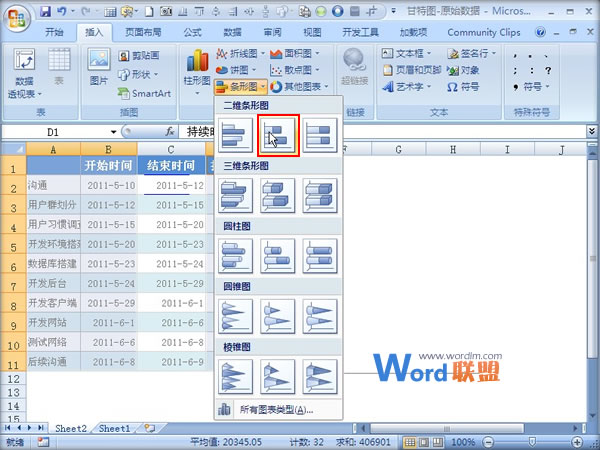Switch to Normal view in status bar
The image size is (600, 450).
pos(409,443)
